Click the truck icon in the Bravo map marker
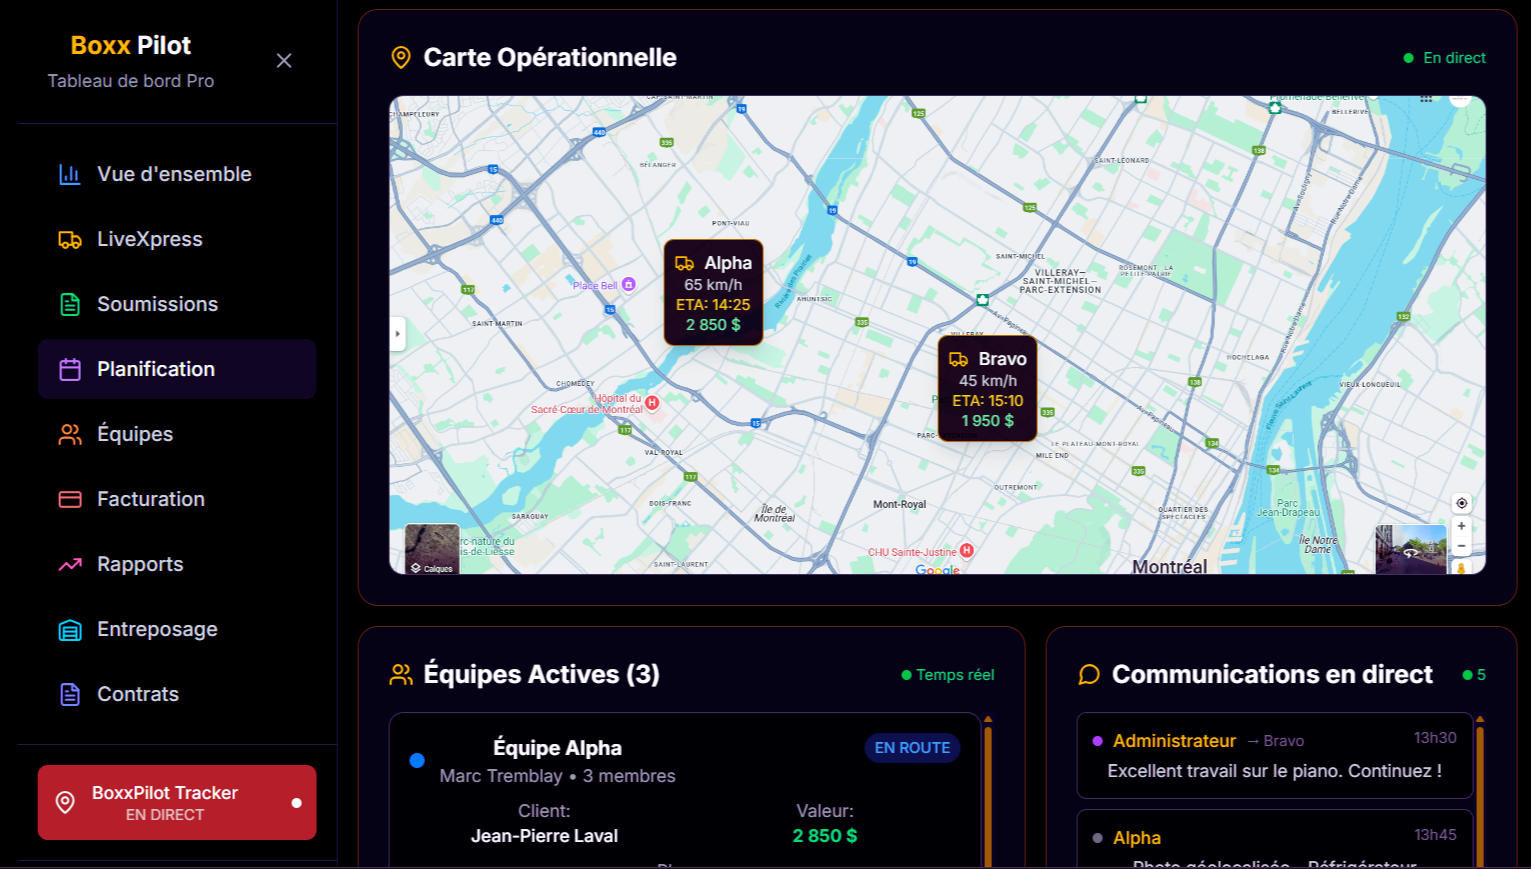 958,359
